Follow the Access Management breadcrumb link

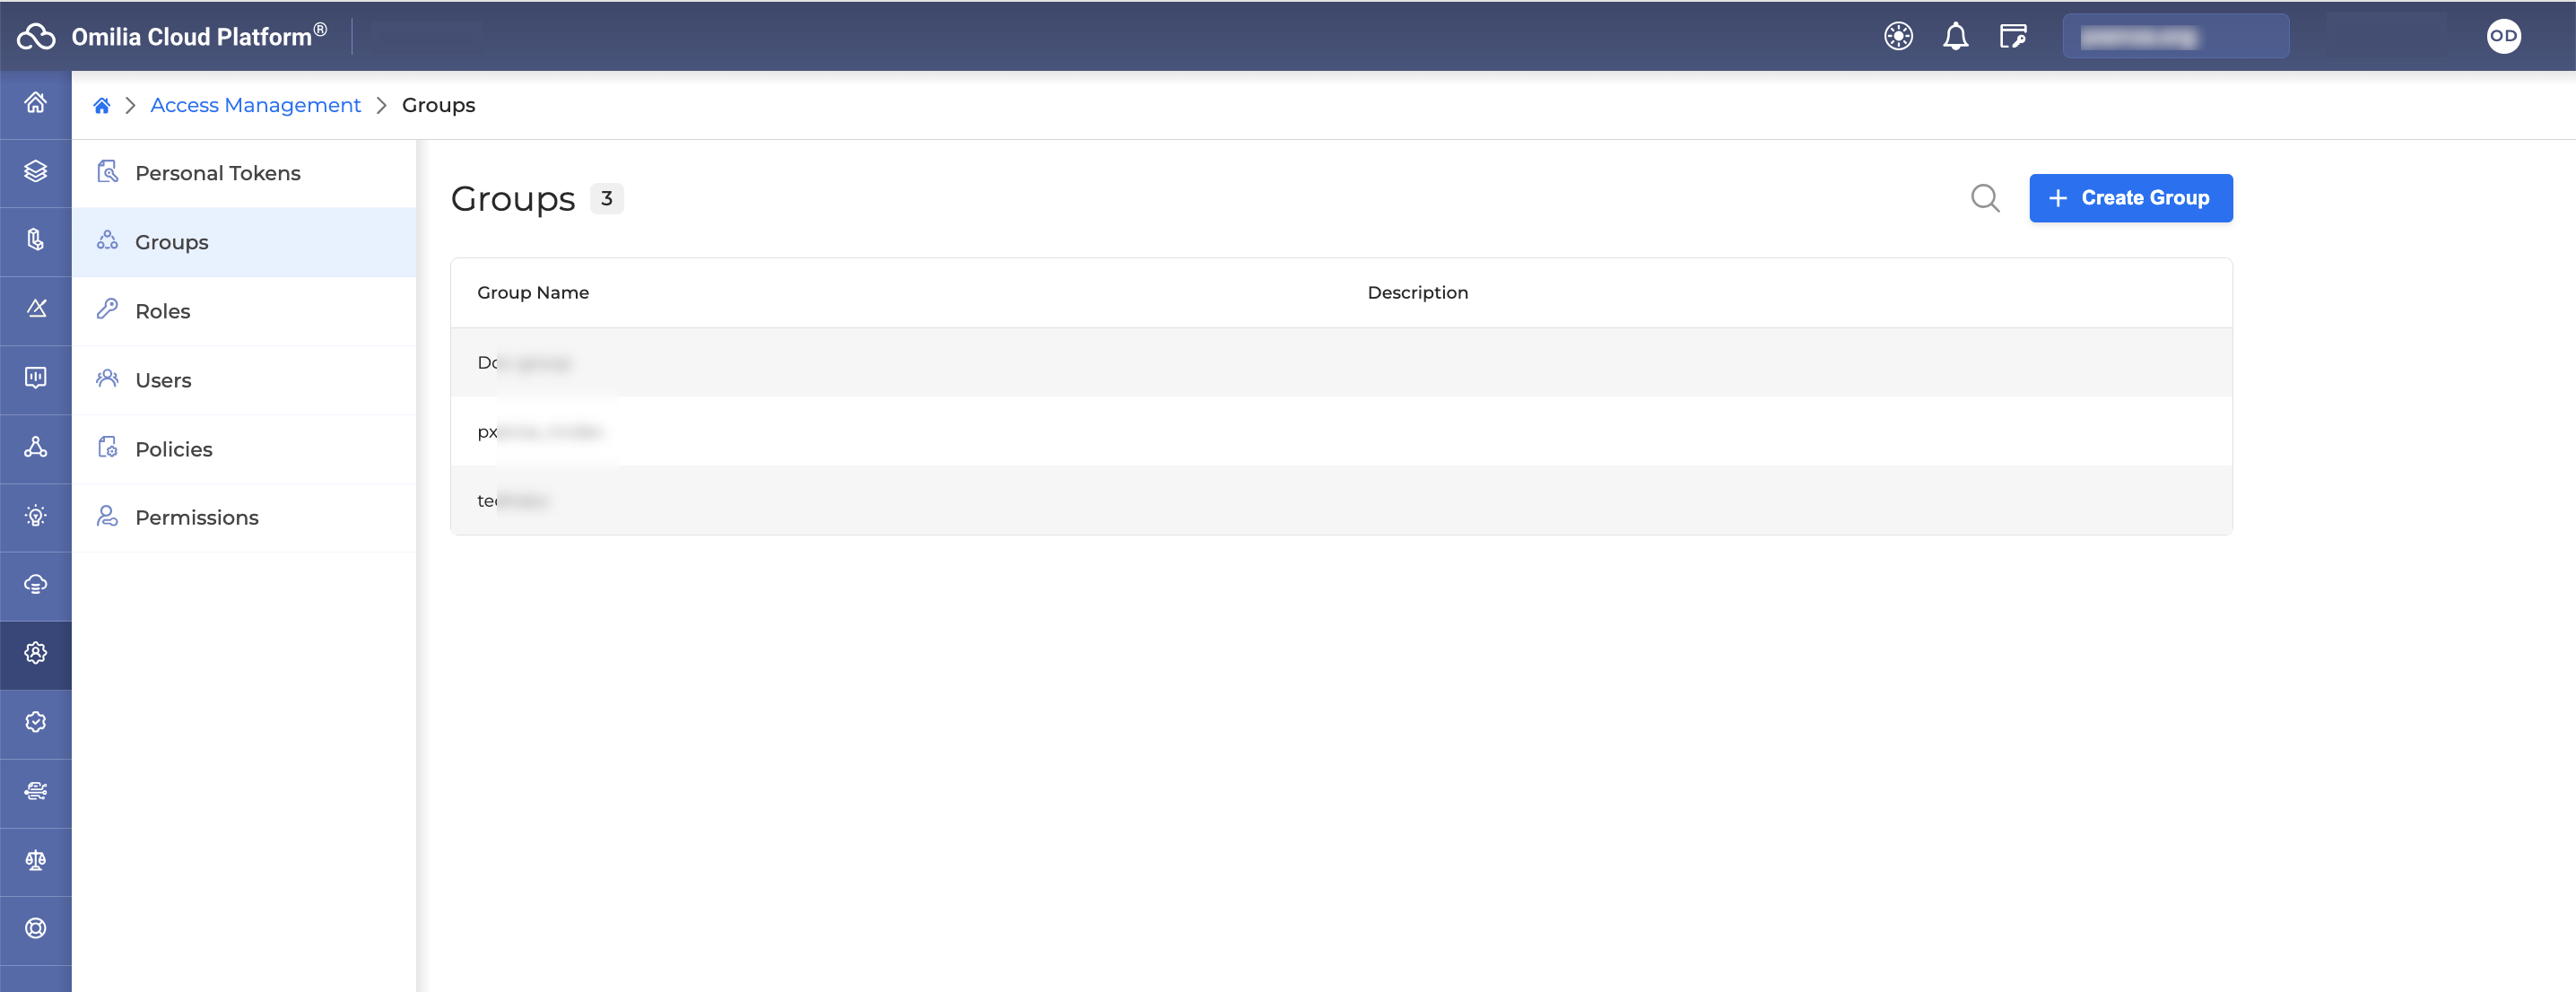[255, 104]
